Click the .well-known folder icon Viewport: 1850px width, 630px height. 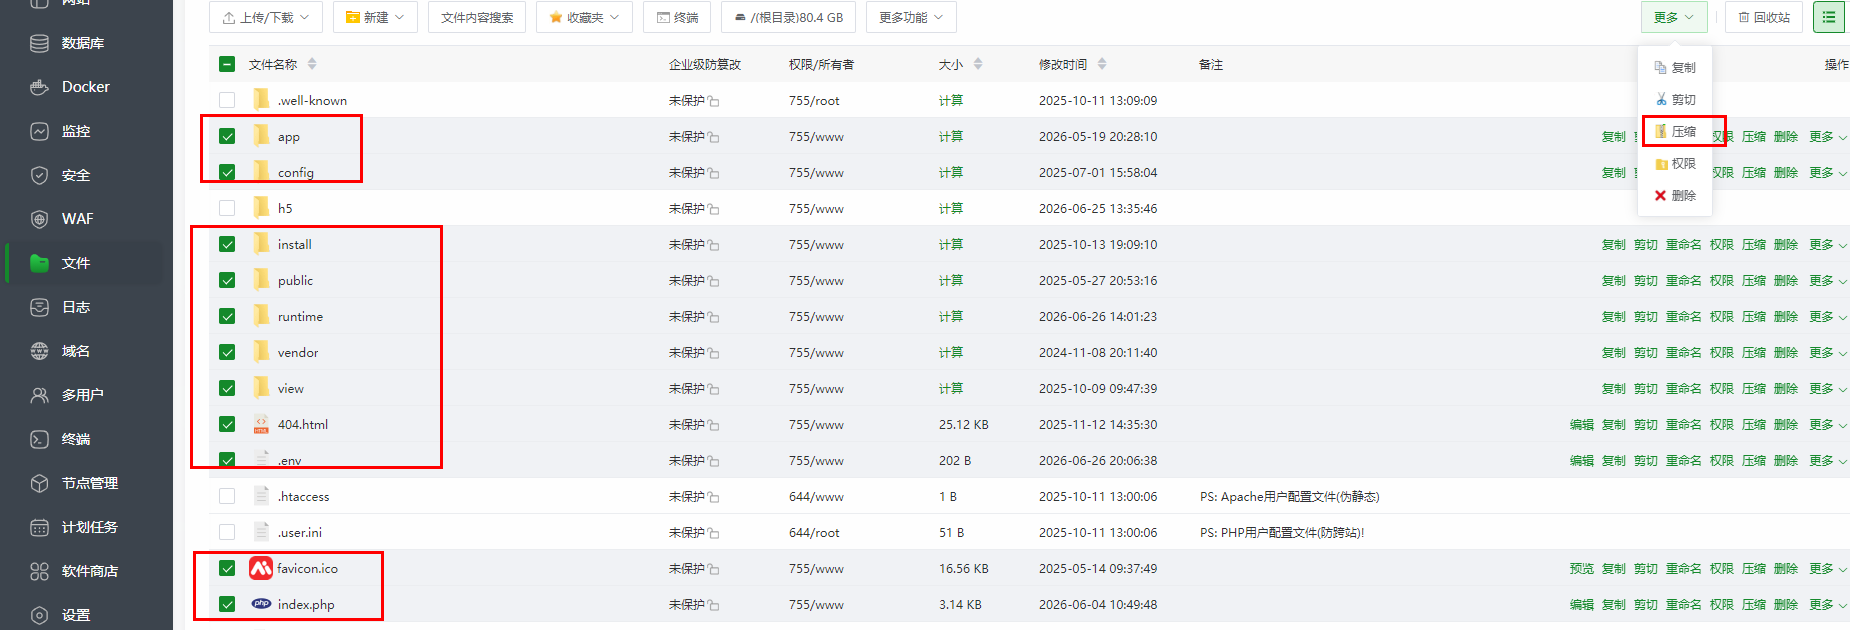point(261,99)
